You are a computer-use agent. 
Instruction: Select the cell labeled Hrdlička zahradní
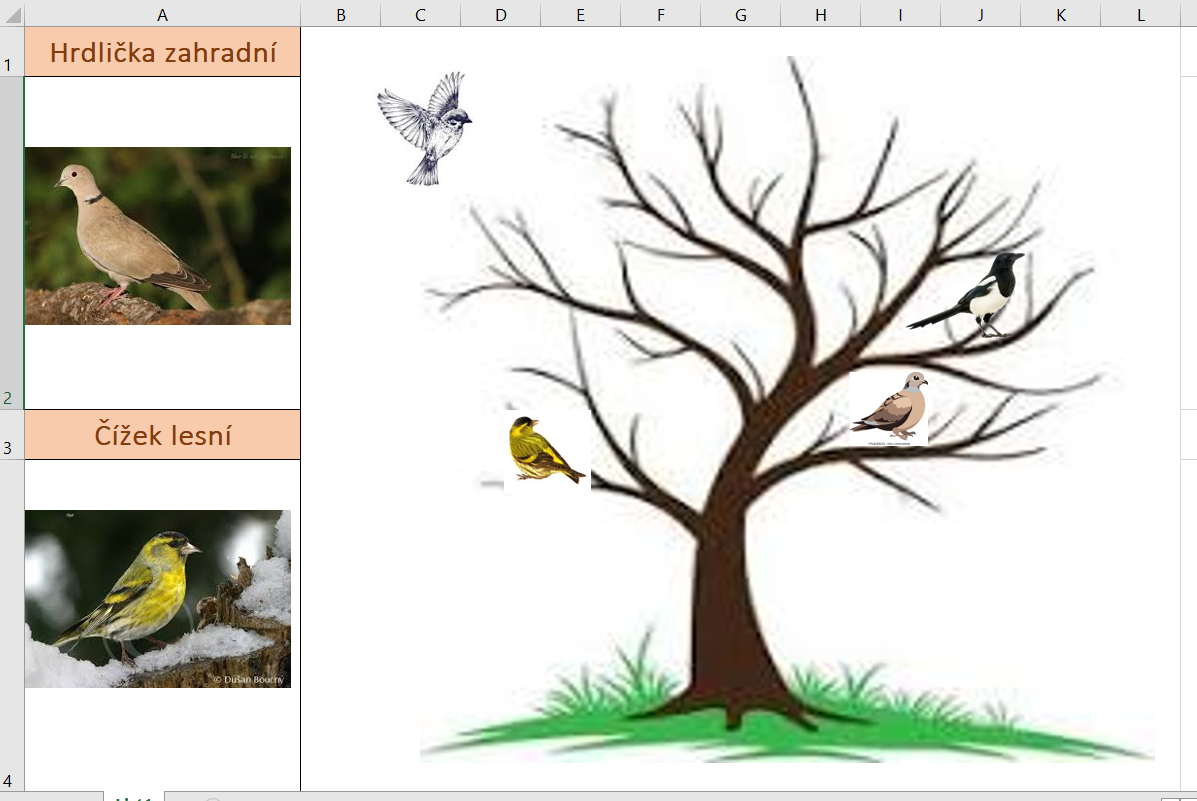[162, 53]
